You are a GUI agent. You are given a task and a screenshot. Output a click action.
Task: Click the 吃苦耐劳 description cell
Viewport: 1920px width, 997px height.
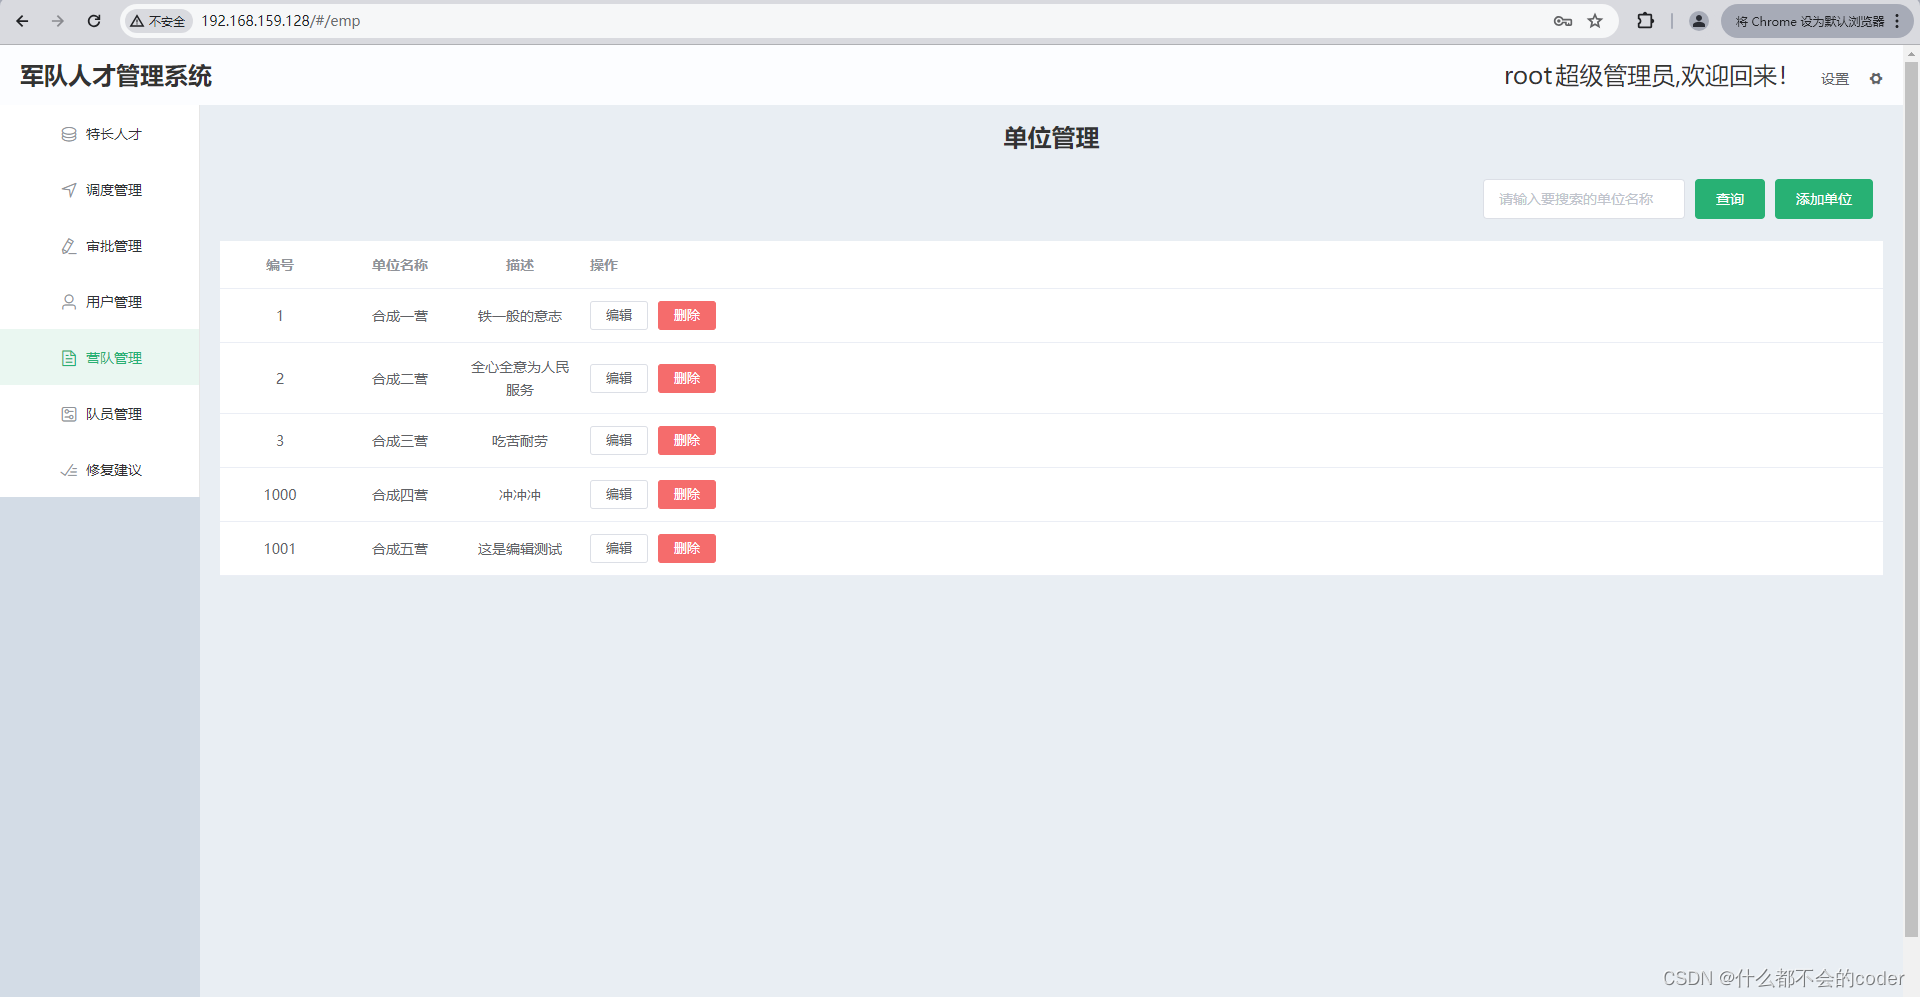[x=520, y=441]
